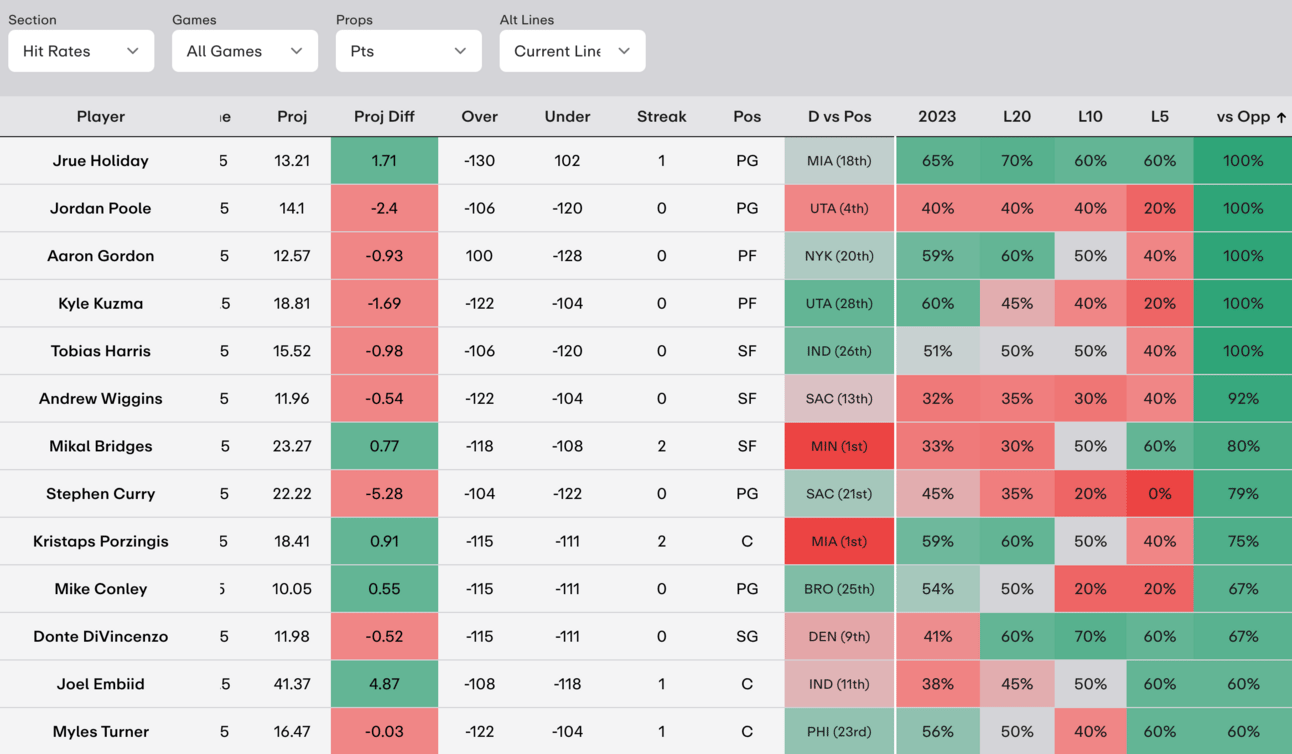Open the Section dropdown showing Hit Rates
1292x754 pixels.
tap(81, 51)
